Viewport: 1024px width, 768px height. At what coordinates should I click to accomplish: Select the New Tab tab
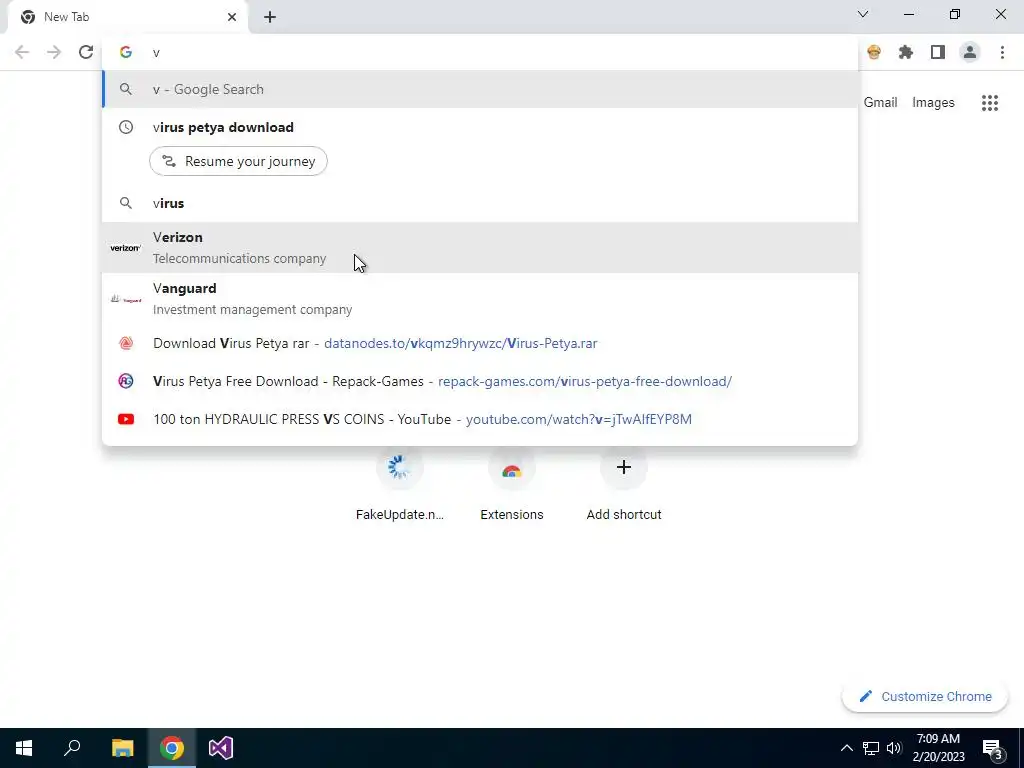click(x=127, y=17)
